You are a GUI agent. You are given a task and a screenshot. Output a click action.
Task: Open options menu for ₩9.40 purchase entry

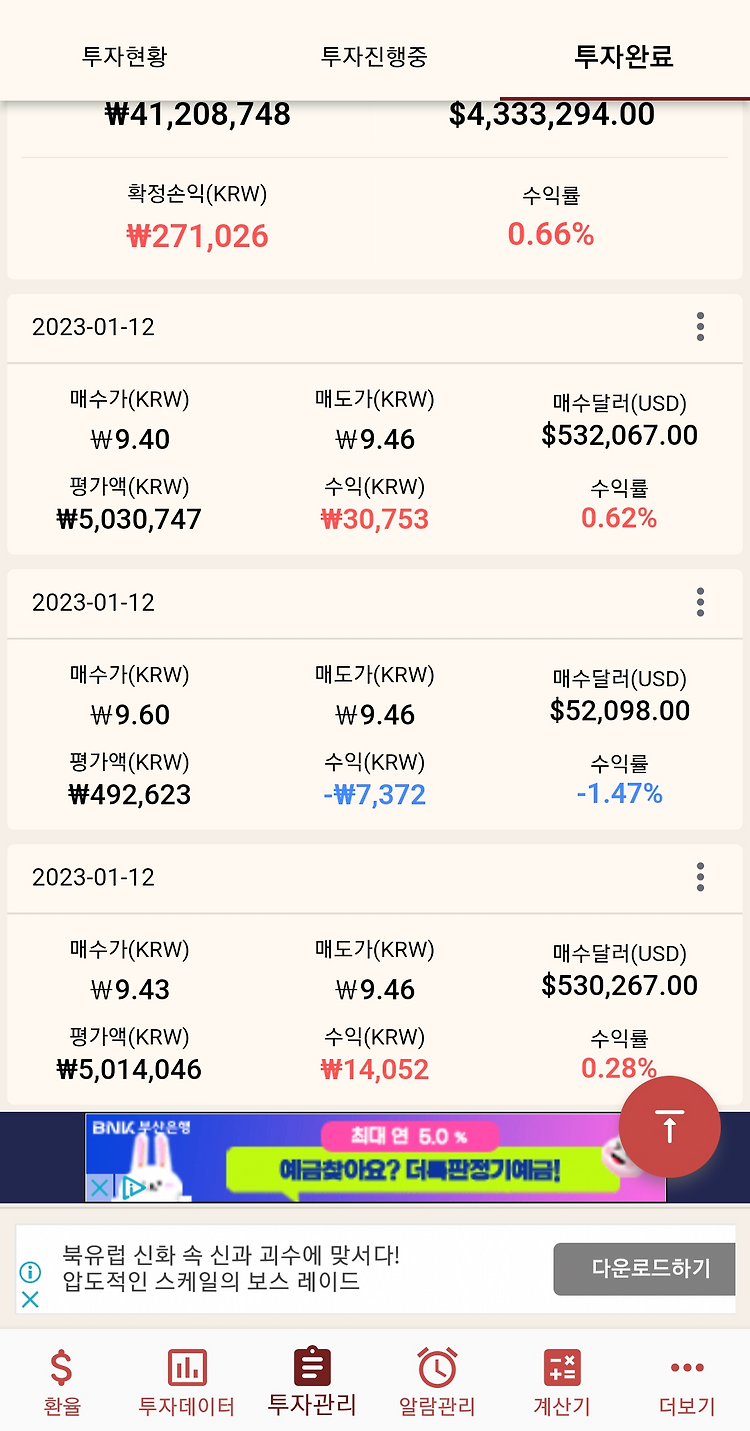(x=700, y=327)
